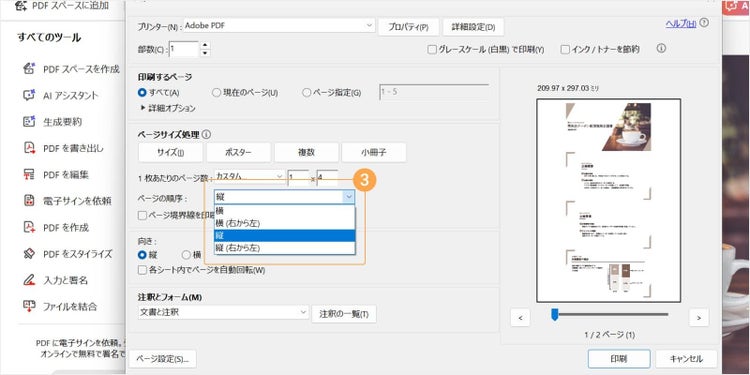Expand 詳細オプション disclosure triangle

pyautogui.click(x=143, y=108)
